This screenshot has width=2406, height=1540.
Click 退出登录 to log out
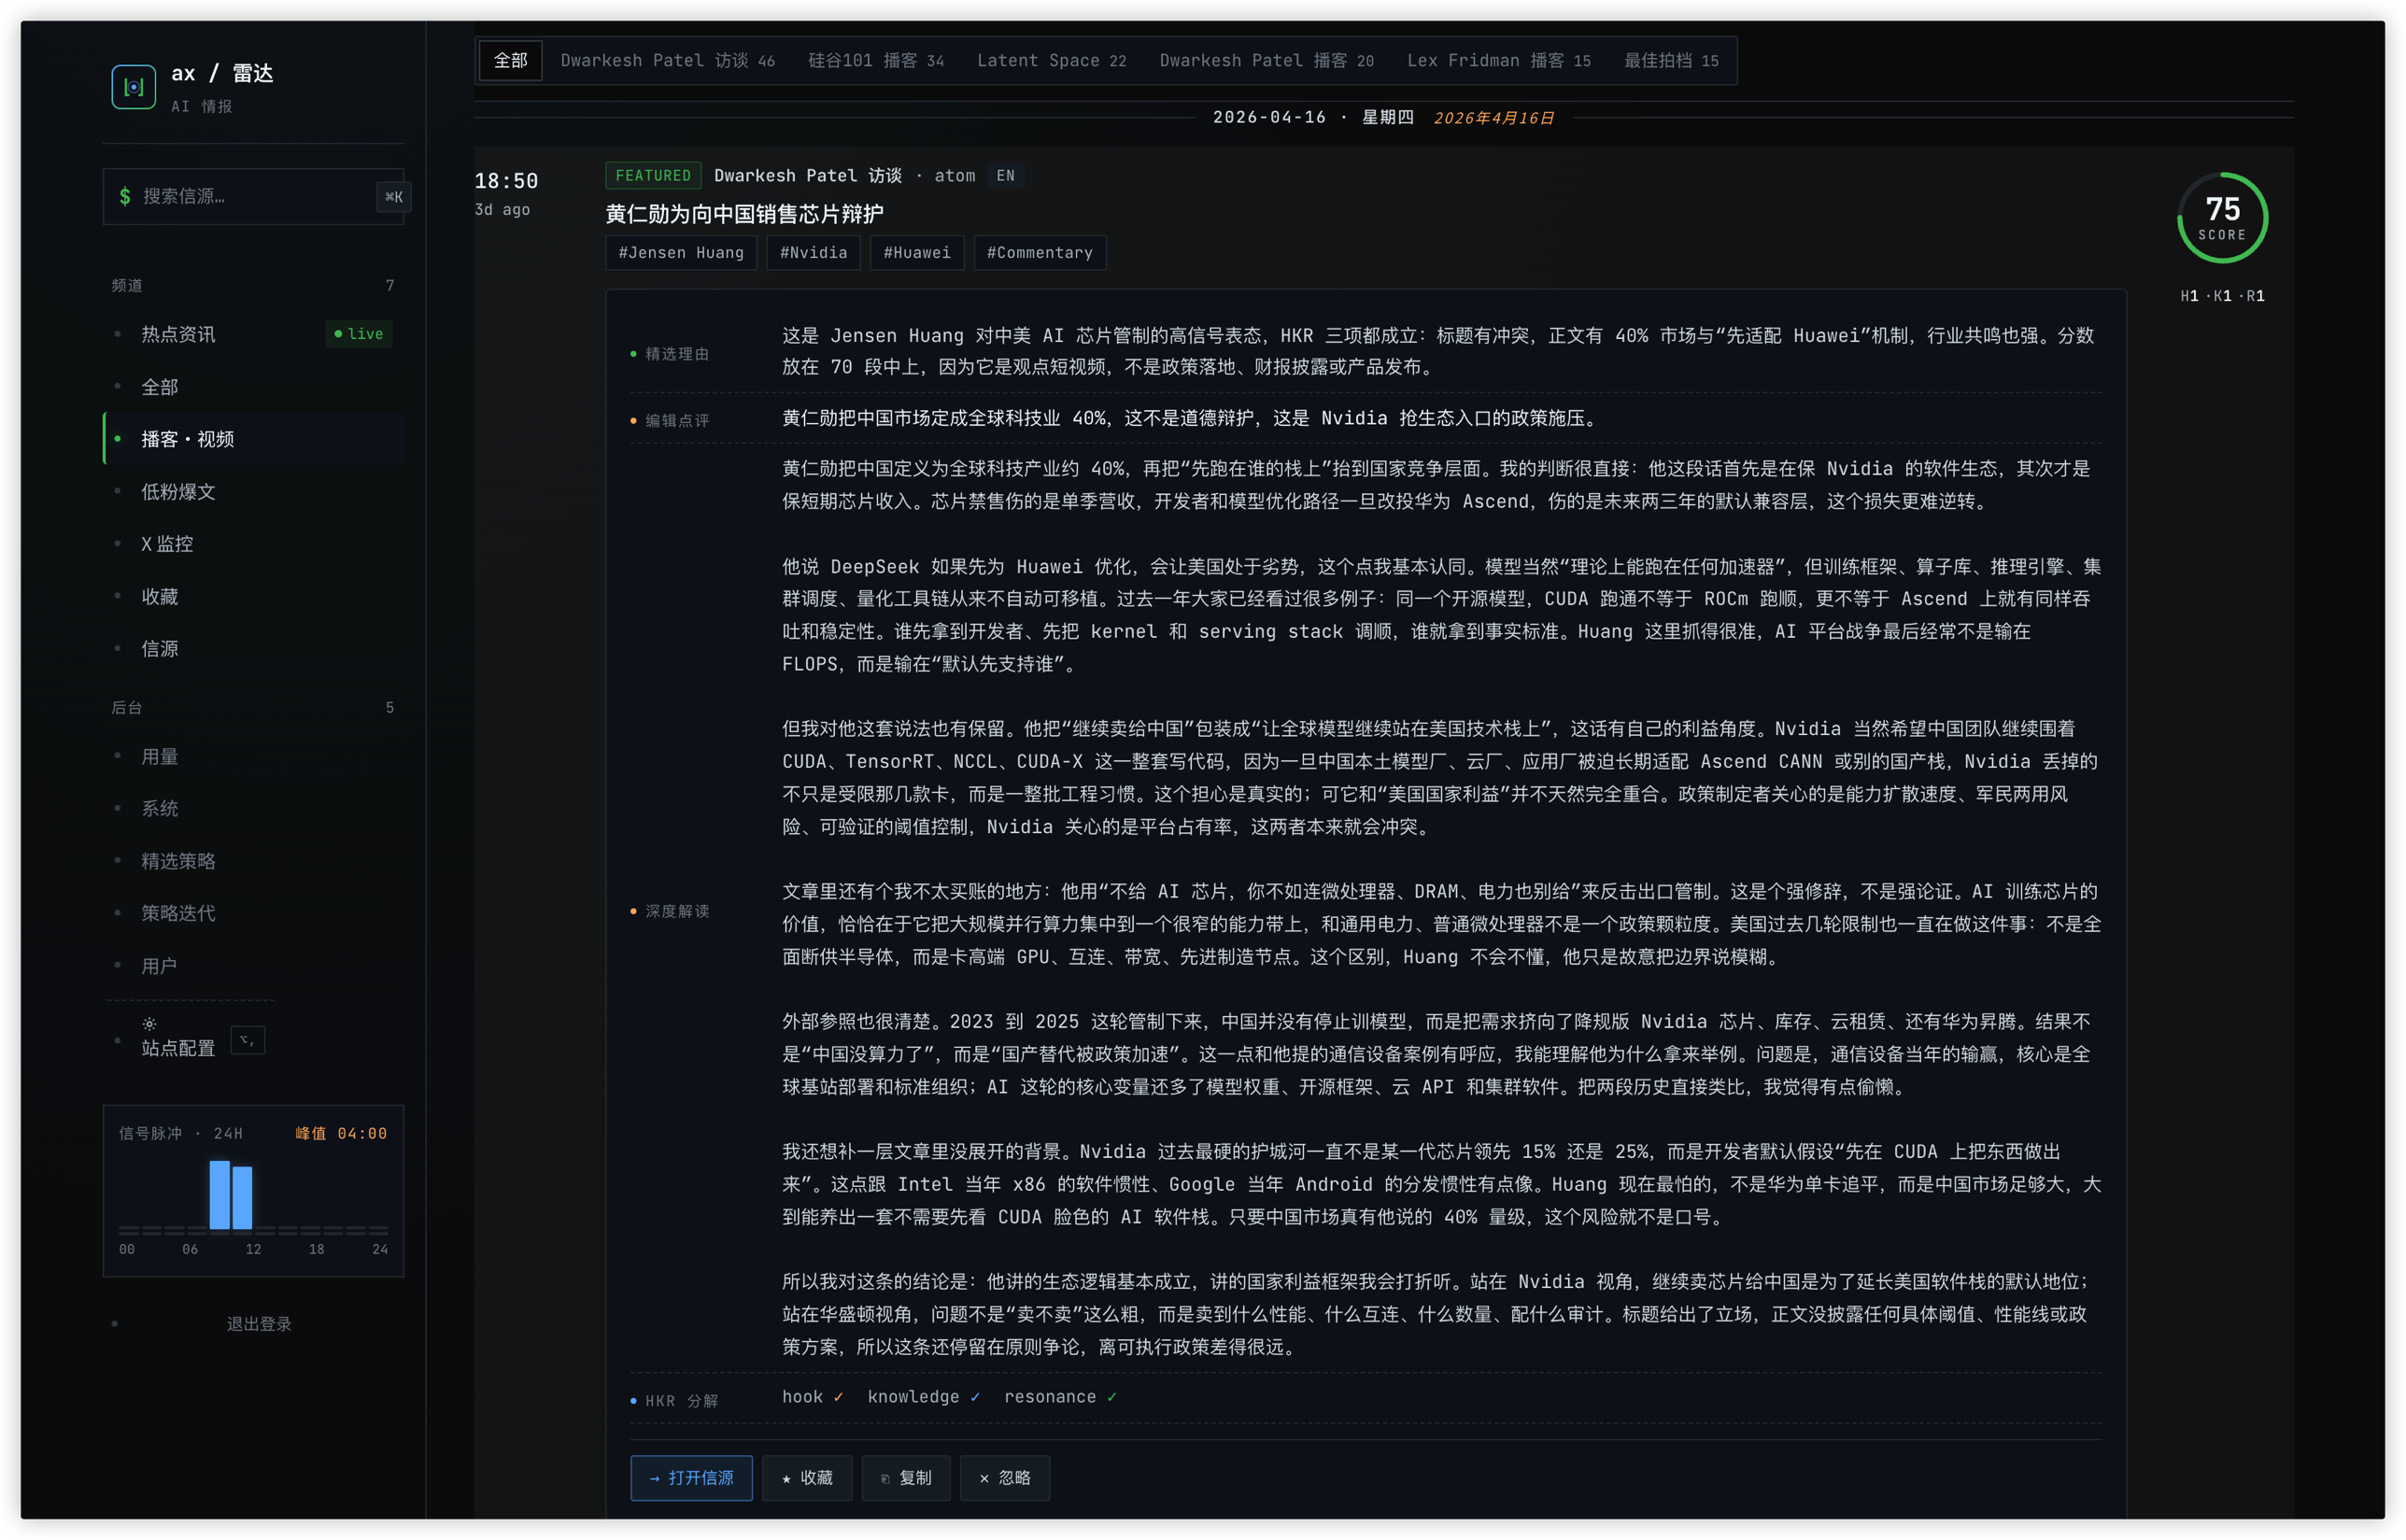coord(259,1324)
